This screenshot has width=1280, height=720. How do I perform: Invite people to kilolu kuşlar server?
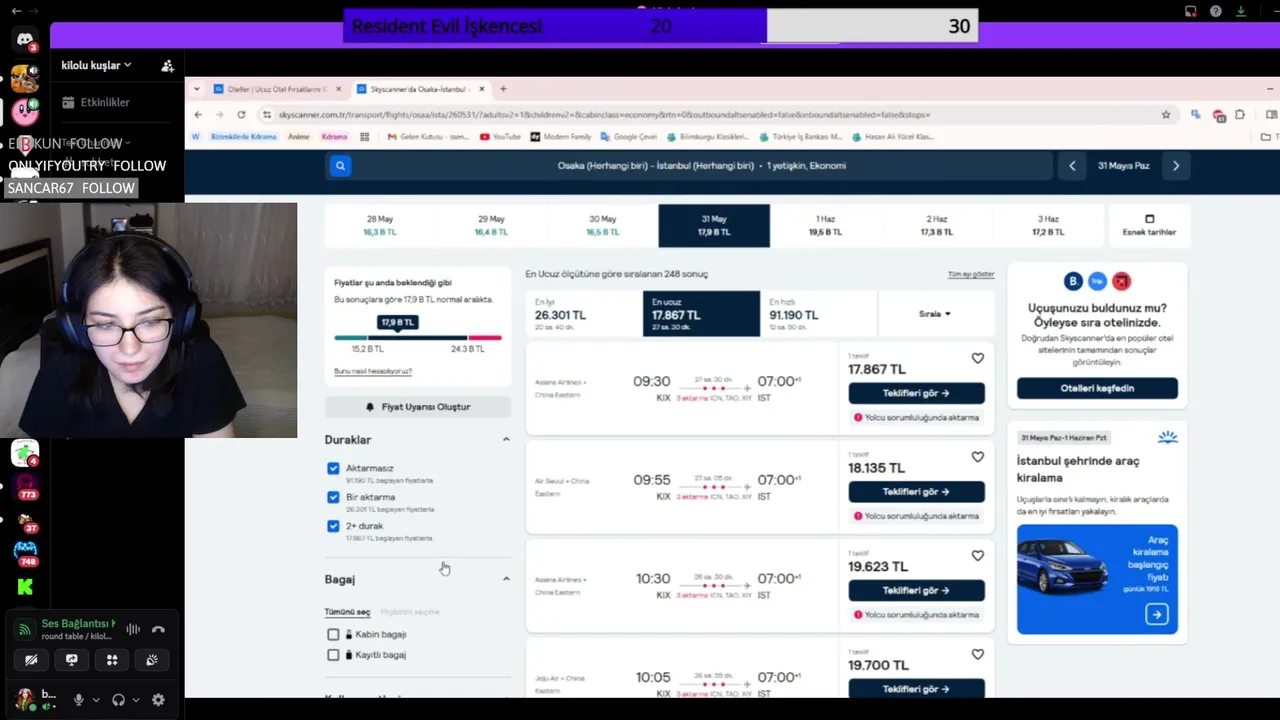[x=167, y=66]
